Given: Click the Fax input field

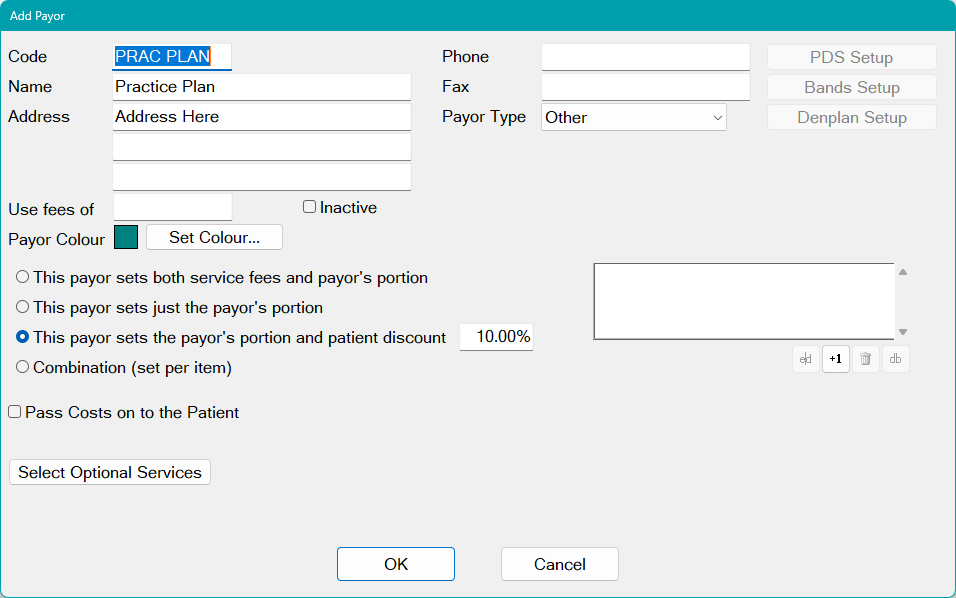Looking at the screenshot, I should pyautogui.click(x=646, y=87).
